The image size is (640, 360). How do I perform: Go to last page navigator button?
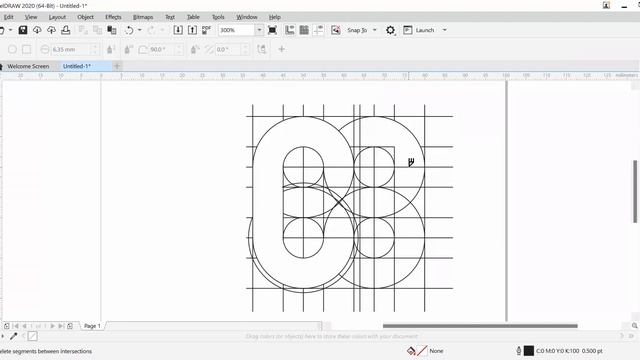(61, 326)
